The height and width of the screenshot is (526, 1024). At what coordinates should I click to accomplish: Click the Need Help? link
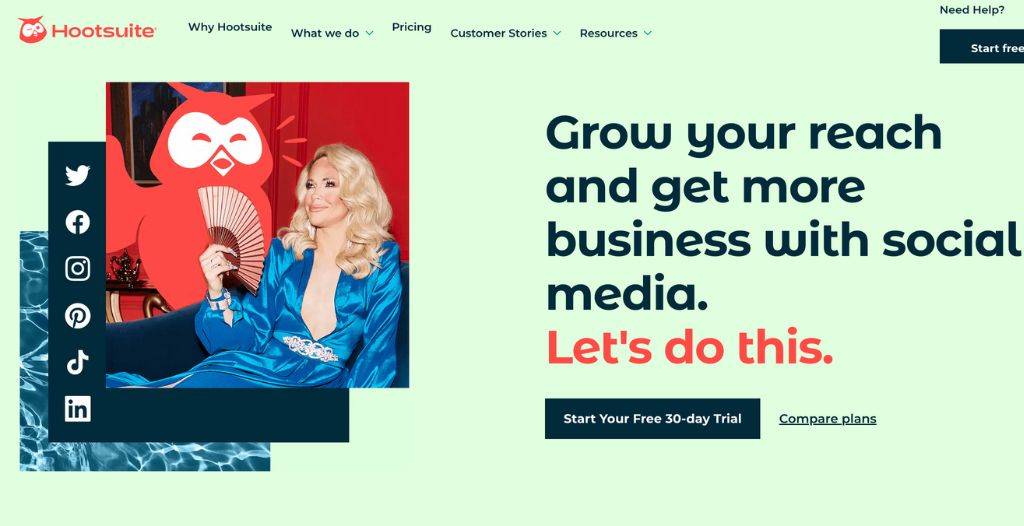pyautogui.click(x=972, y=10)
